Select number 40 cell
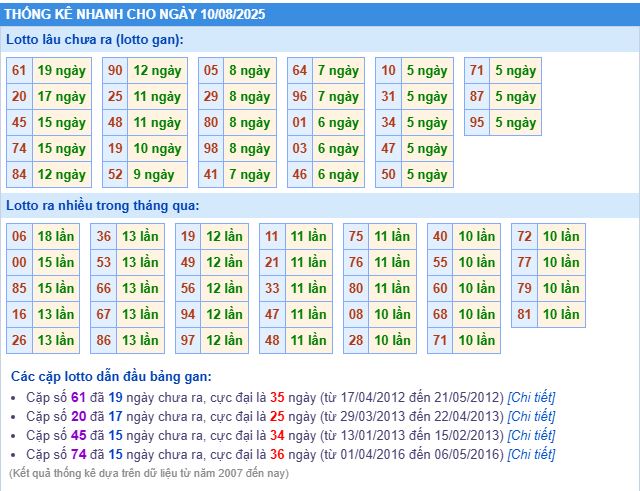Viewport: 640px width, 491px height. 440,236
